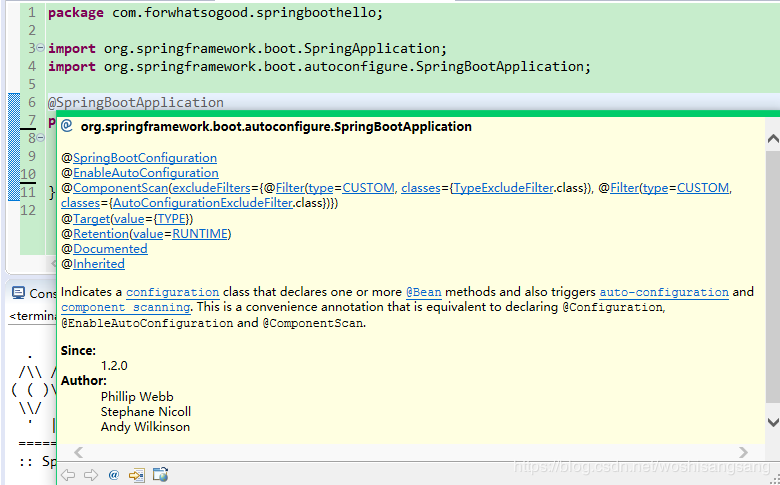Open the TypeExcludeFilter link
Viewport: 780px width, 485px height.
click(504, 188)
